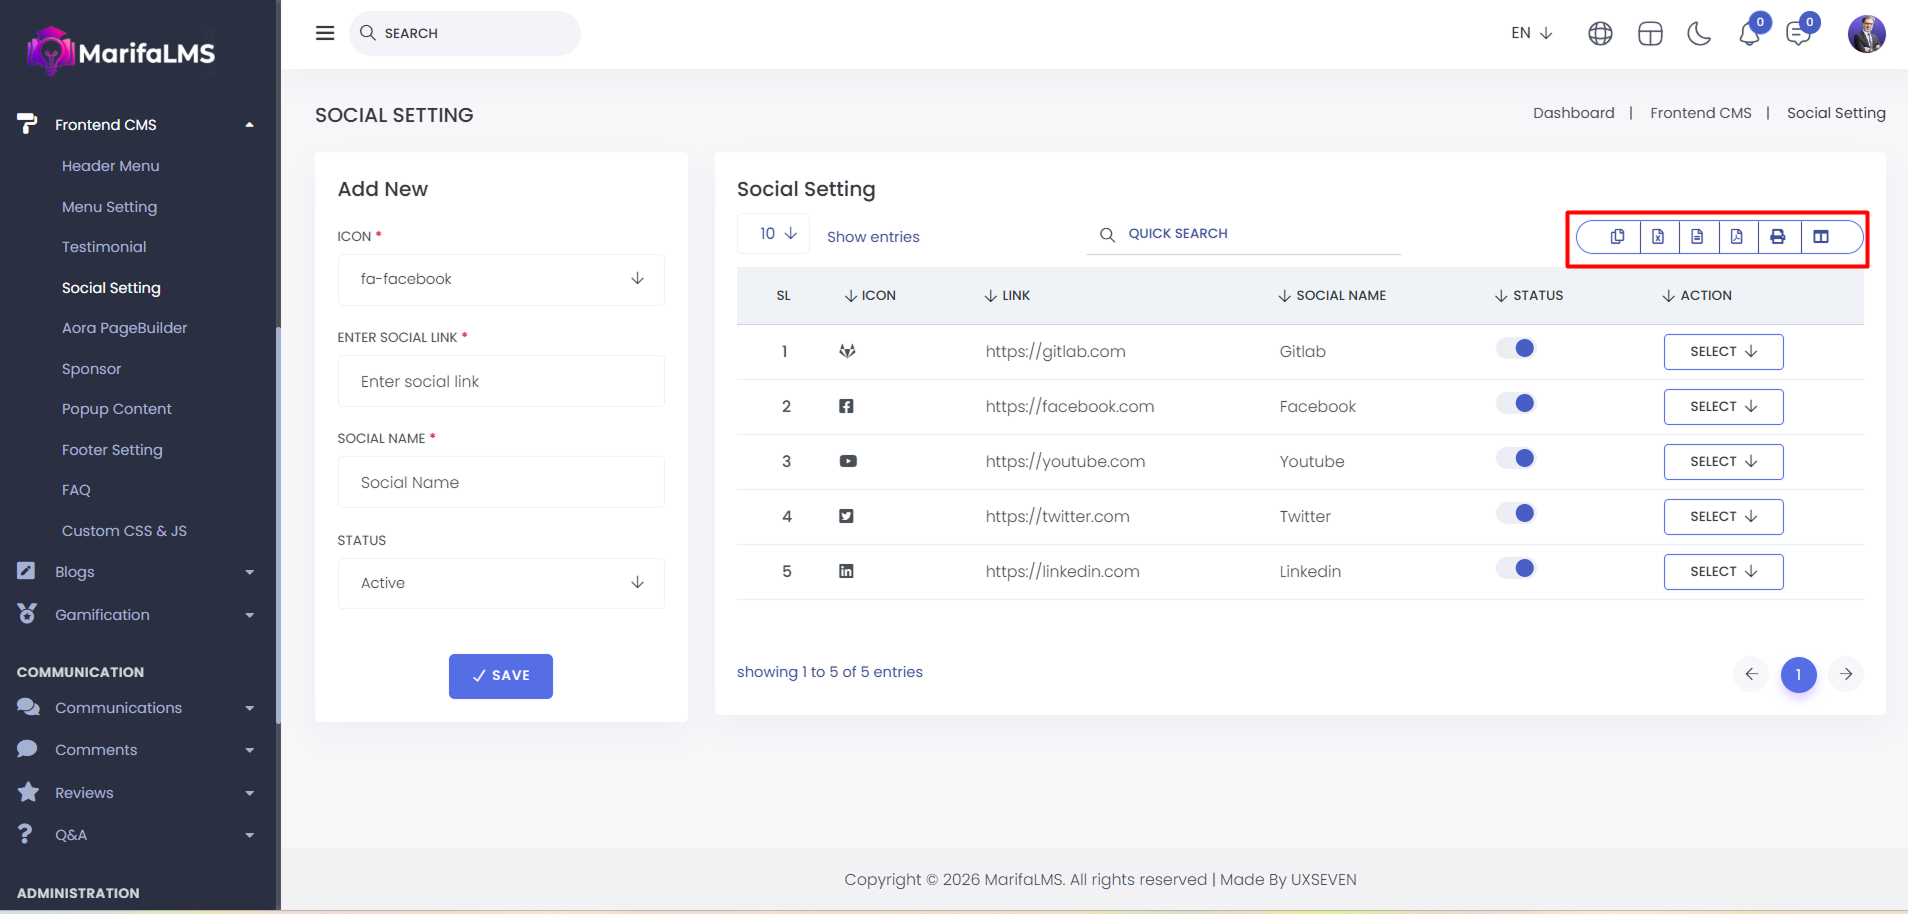This screenshot has height=914, width=1908.
Task: Open Footer Setting in the sidebar
Action: pyautogui.click(x=112, y=450)
